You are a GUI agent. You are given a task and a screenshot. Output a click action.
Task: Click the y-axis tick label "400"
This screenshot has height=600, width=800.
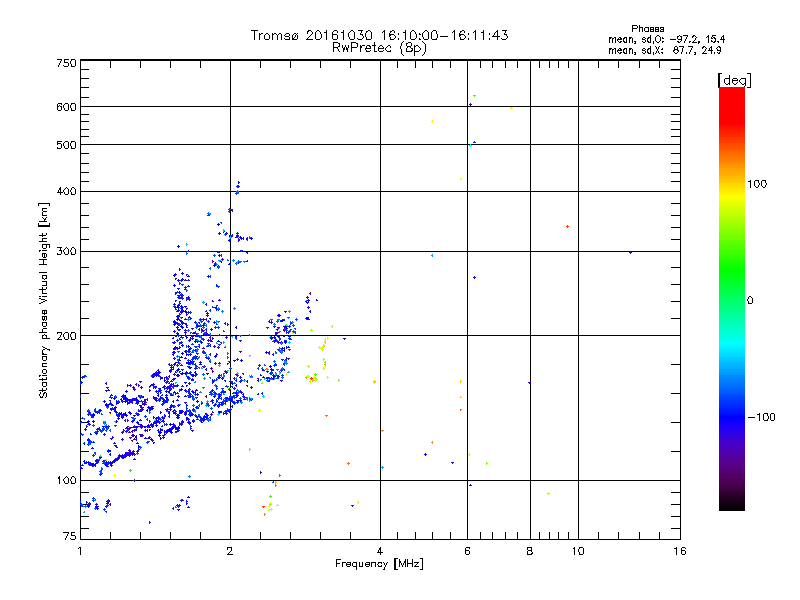tap(66, 191)
